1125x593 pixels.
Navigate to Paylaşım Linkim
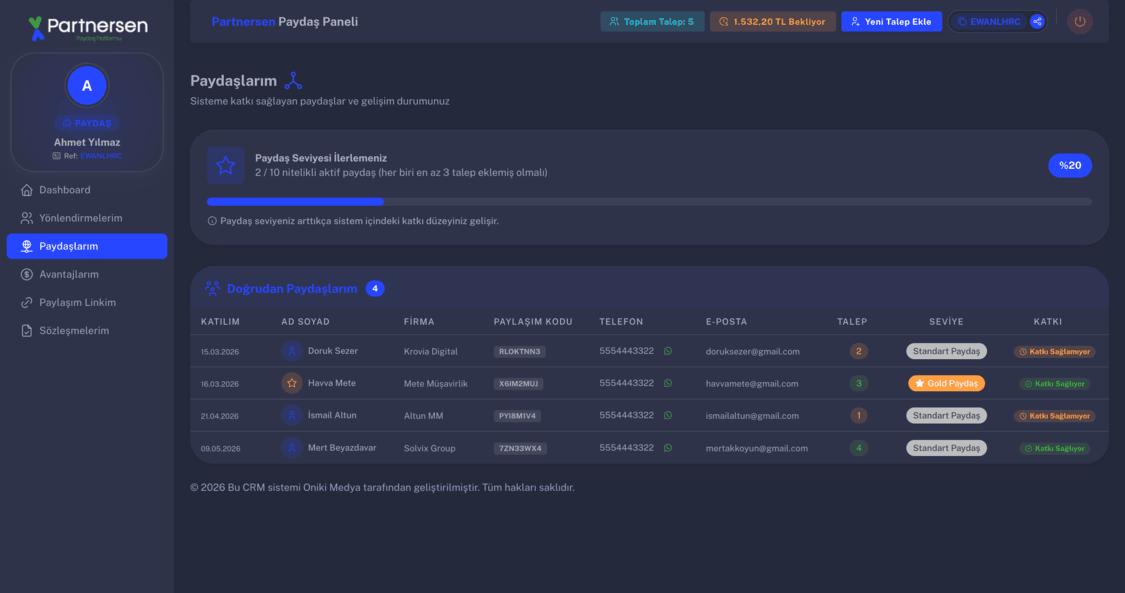coord(87,303)
